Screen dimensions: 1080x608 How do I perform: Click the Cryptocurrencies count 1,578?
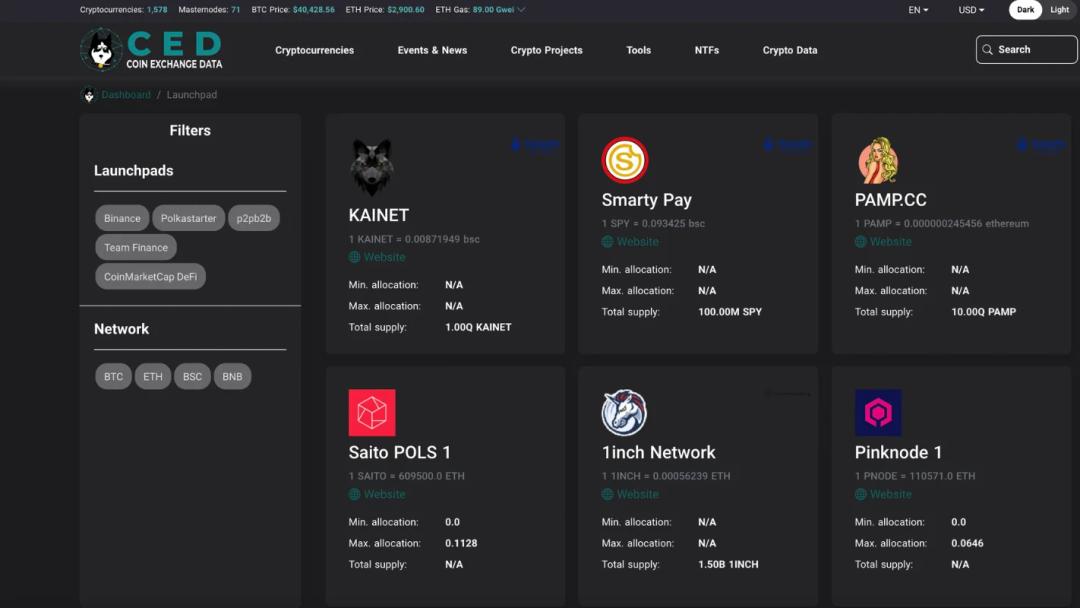click(157, 10)
